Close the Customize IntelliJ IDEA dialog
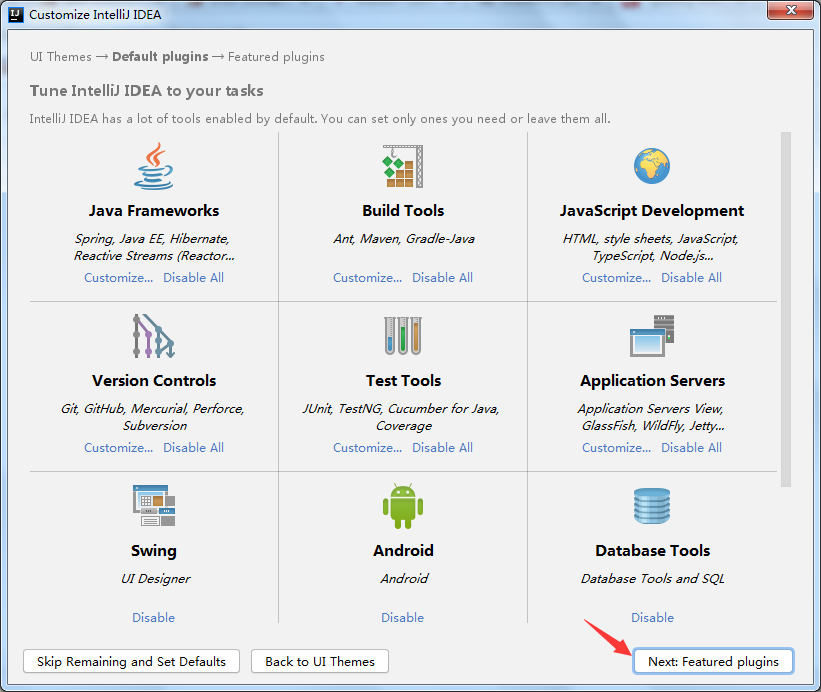Image resolution: width=821 pixels, height=692 pixels. [x=791, y=10]
